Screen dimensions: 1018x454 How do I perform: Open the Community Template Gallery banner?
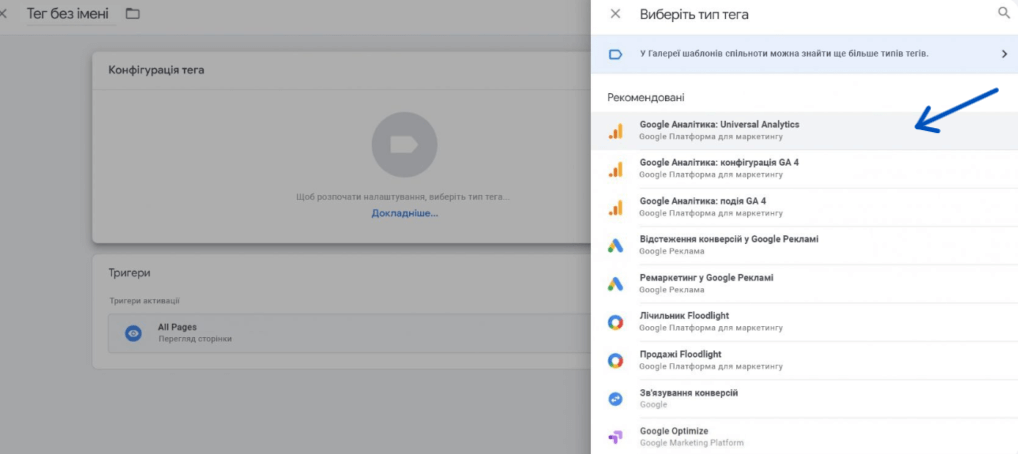[x=804, y=54]
